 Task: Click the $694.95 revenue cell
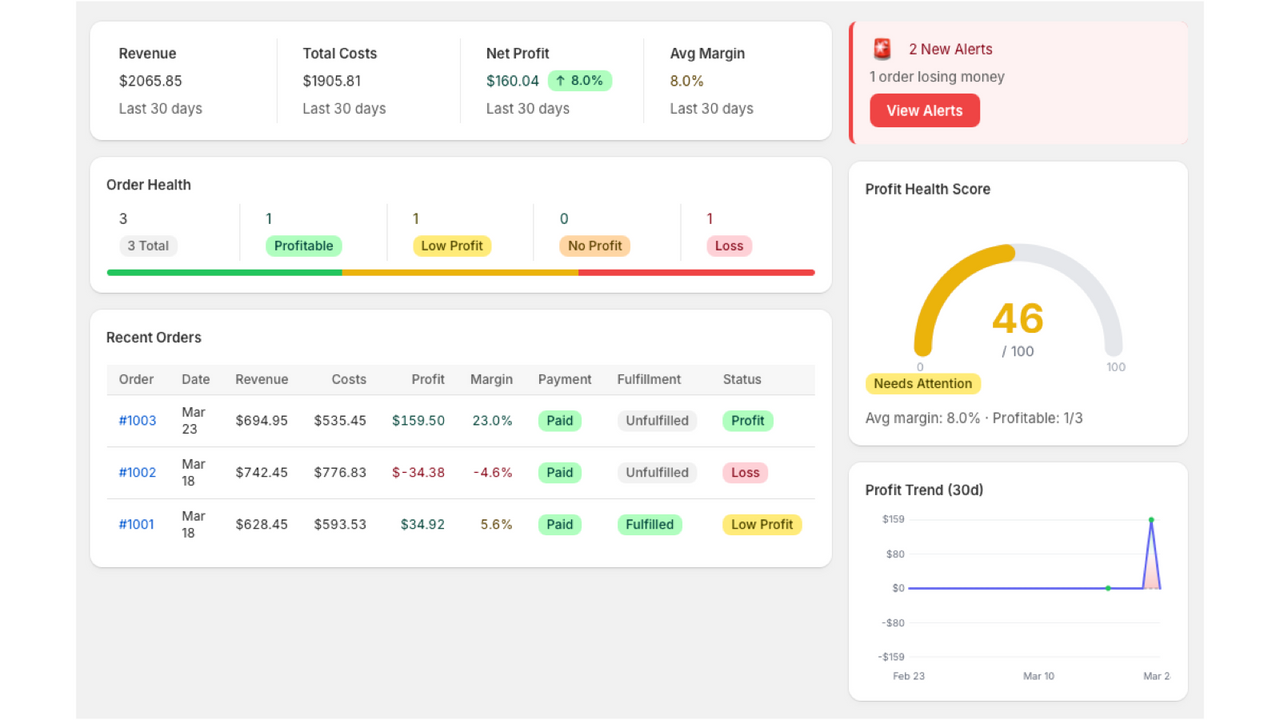tap(262, 421)
